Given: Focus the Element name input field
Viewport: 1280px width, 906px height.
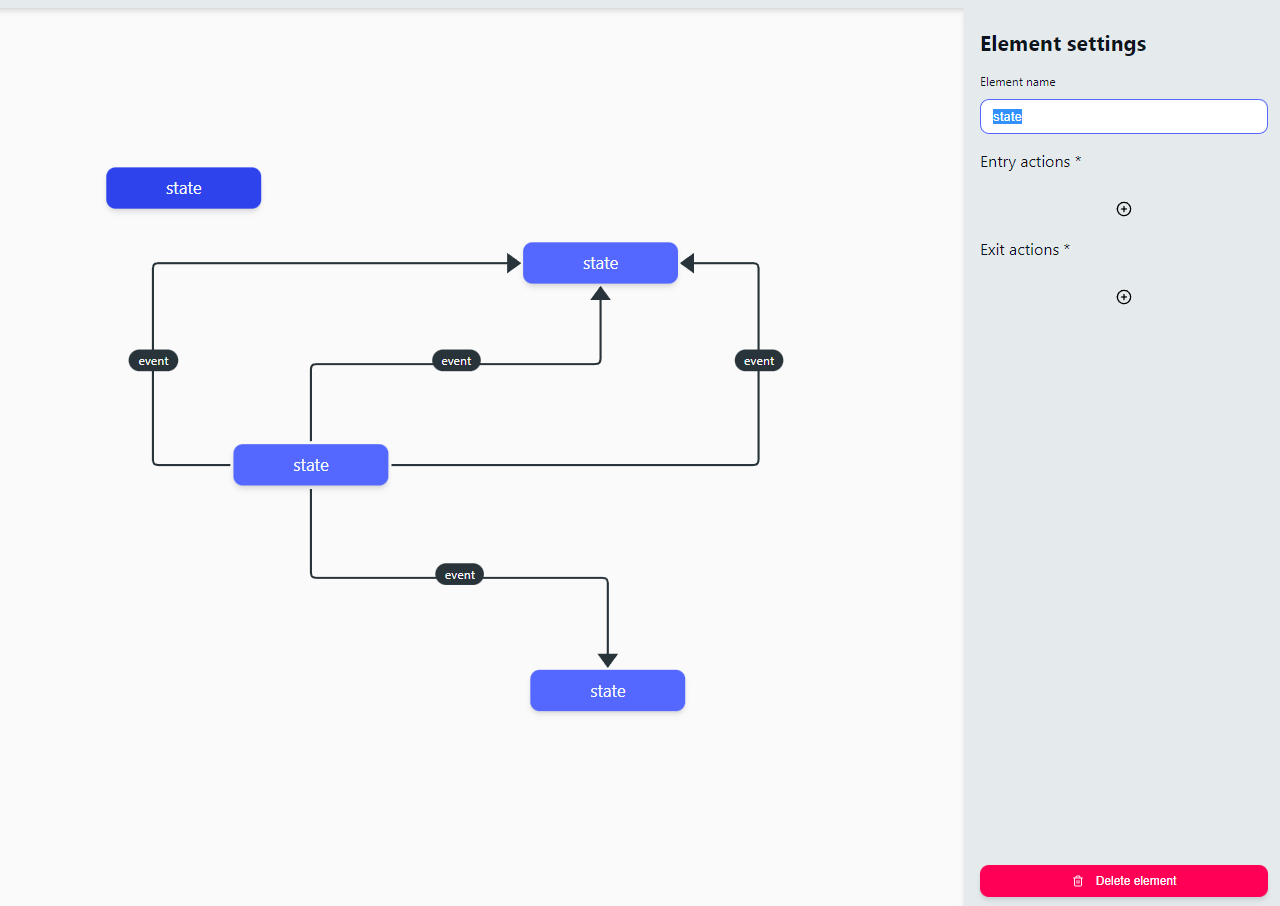Looking at the screenshot, I should pyautogui.click(x=1123, y=116).
